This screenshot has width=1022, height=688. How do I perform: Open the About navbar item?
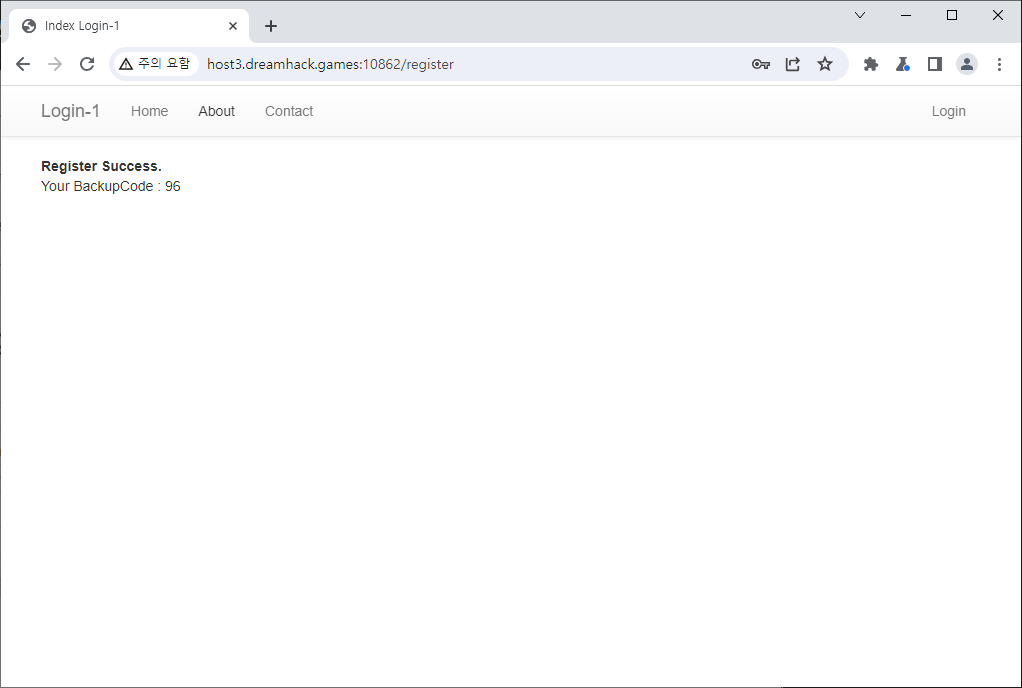point(216,111)
